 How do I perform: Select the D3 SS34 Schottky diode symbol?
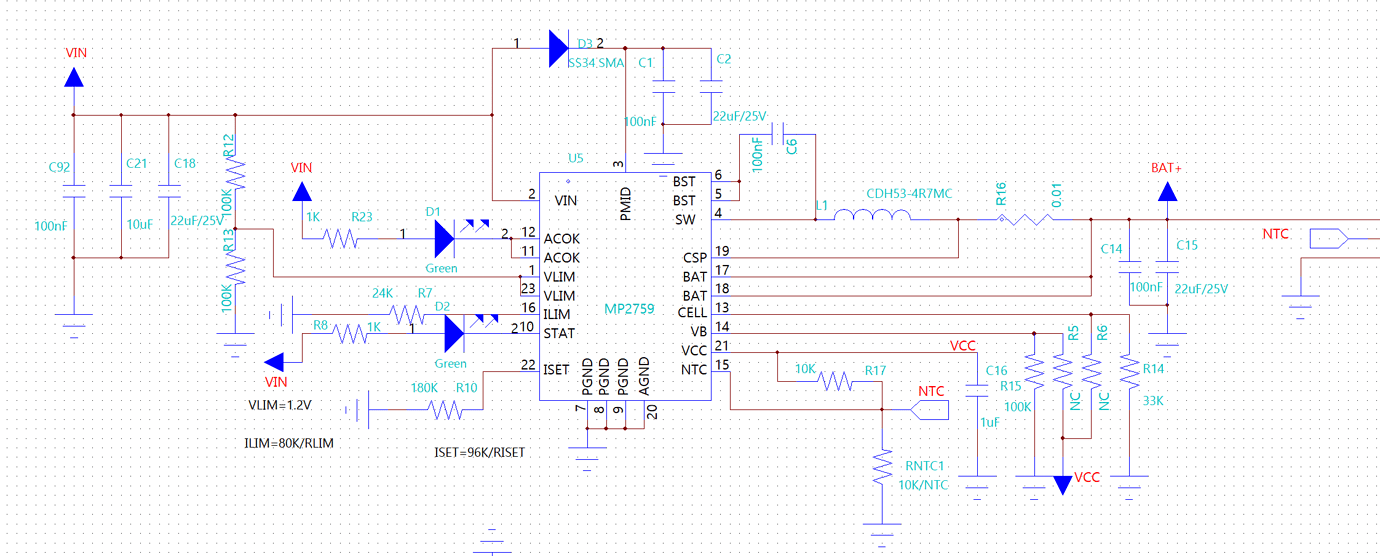click(558, 47)
